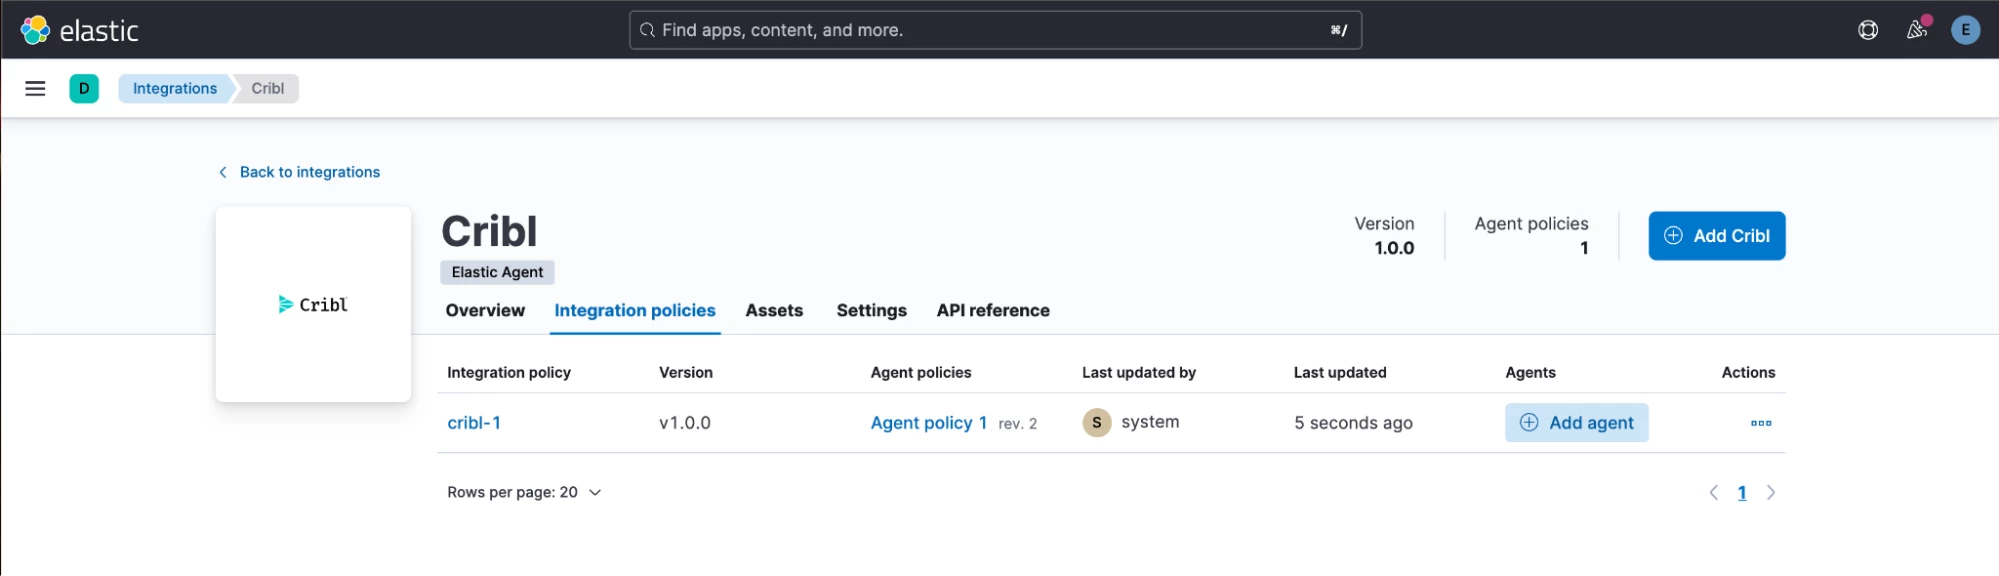Screen dimensions: 1999x576
Task: Click the Agents column header
Action: click(1530, 372)
